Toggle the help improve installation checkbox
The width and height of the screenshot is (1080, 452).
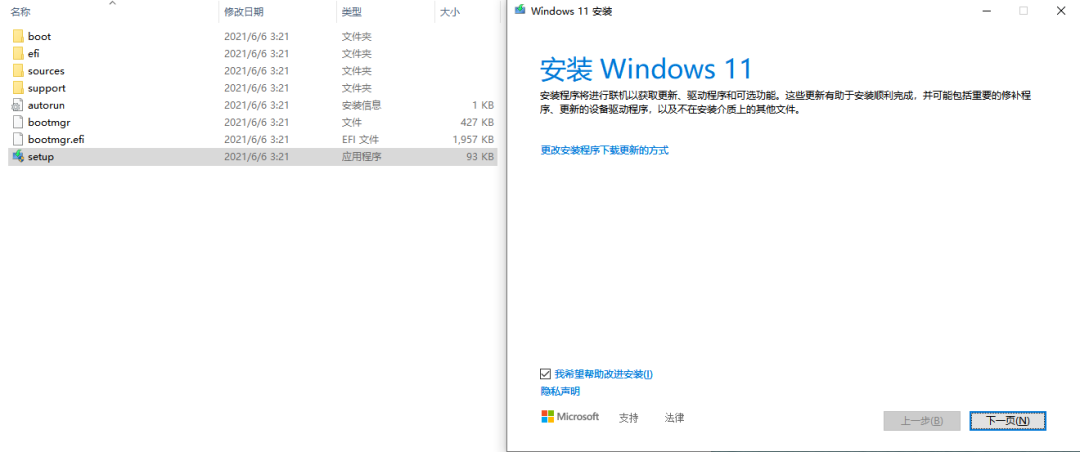545,374
